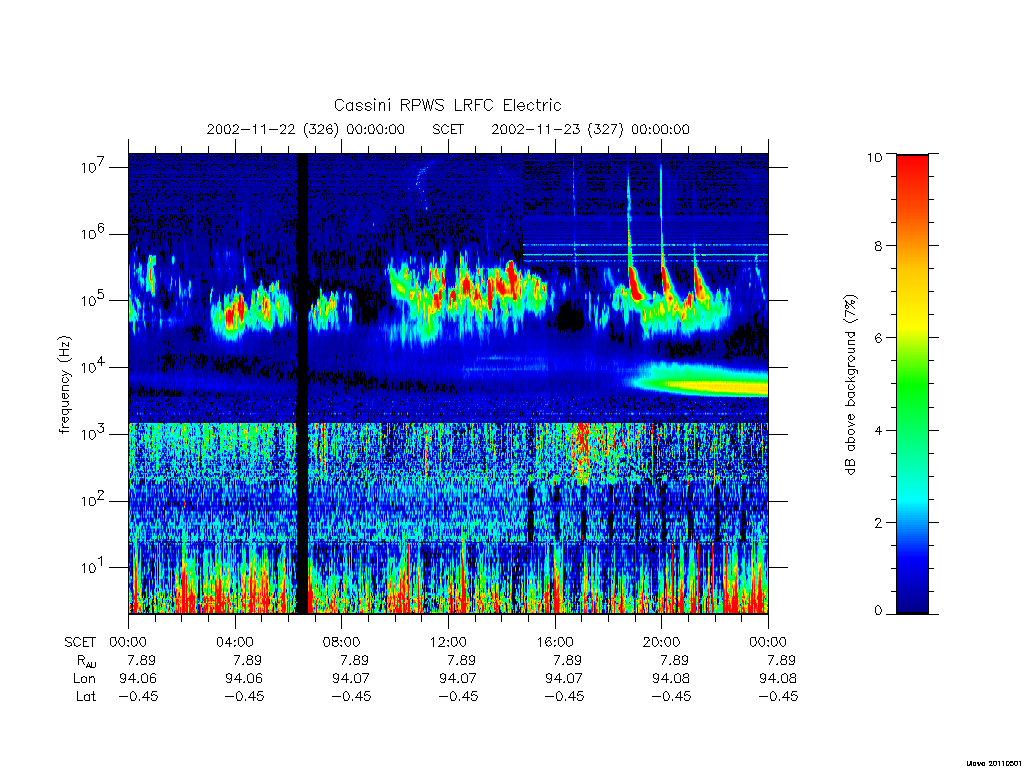Click the SCET label between the two dates
Image resolution: width=1024 pixels, height=768 pixels.
tap(448, 129)
